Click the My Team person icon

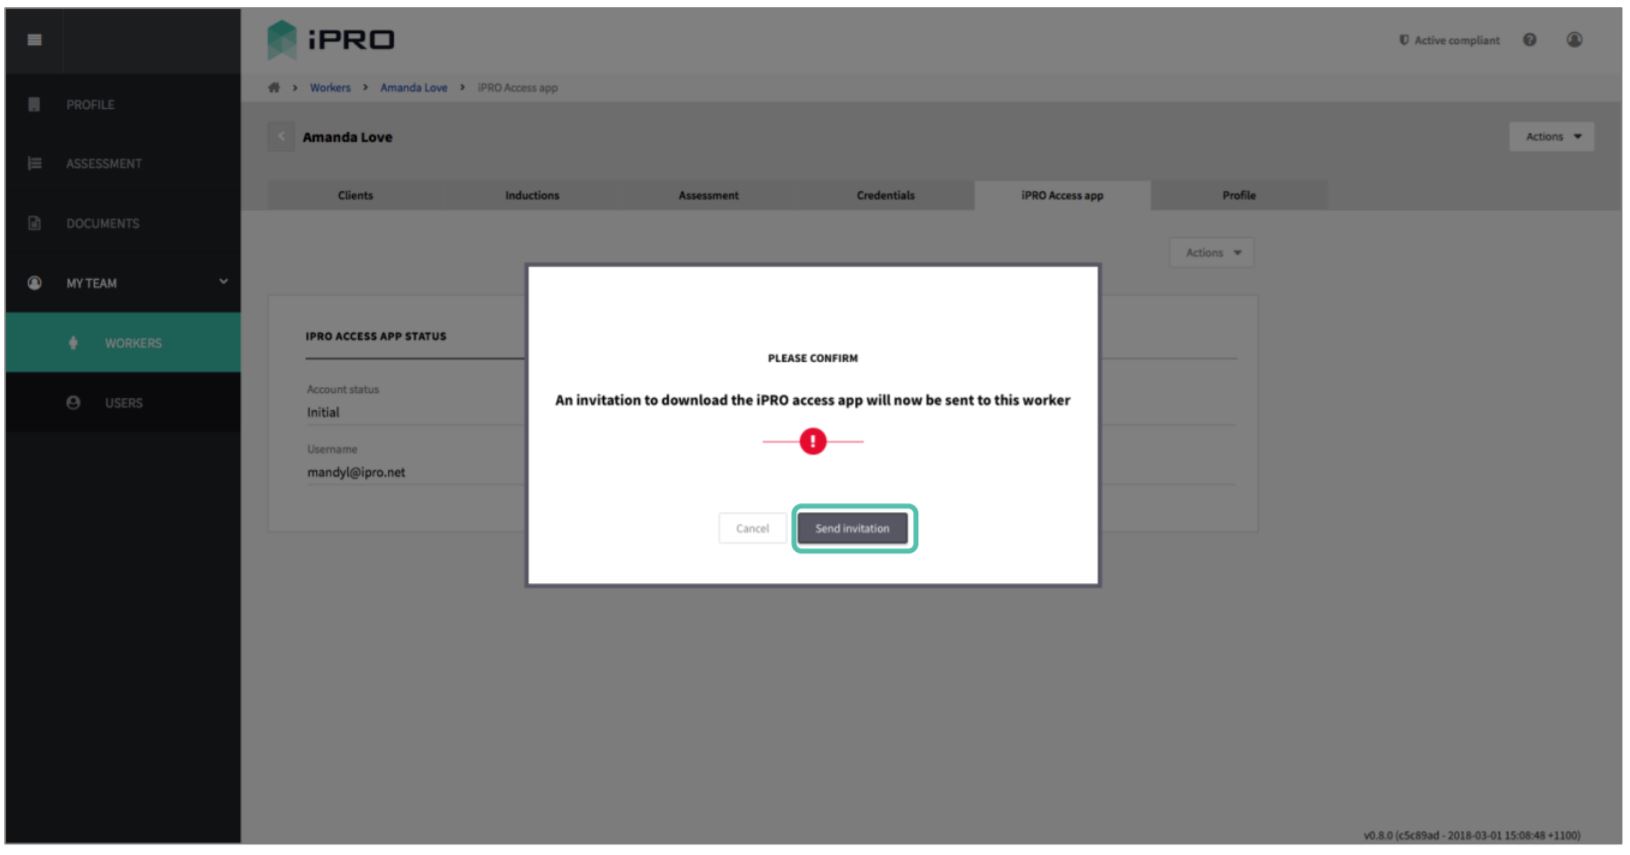pos(35,283)
